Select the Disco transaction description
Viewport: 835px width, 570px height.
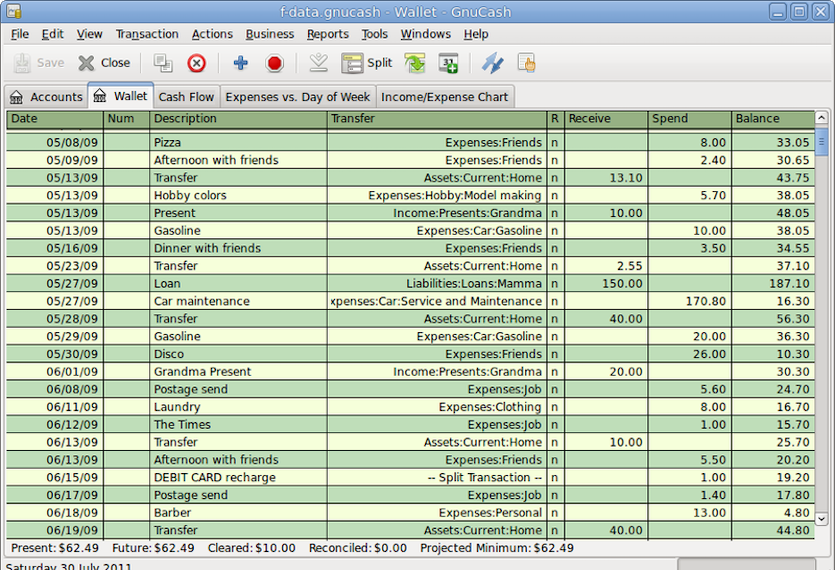pos(239,354)
